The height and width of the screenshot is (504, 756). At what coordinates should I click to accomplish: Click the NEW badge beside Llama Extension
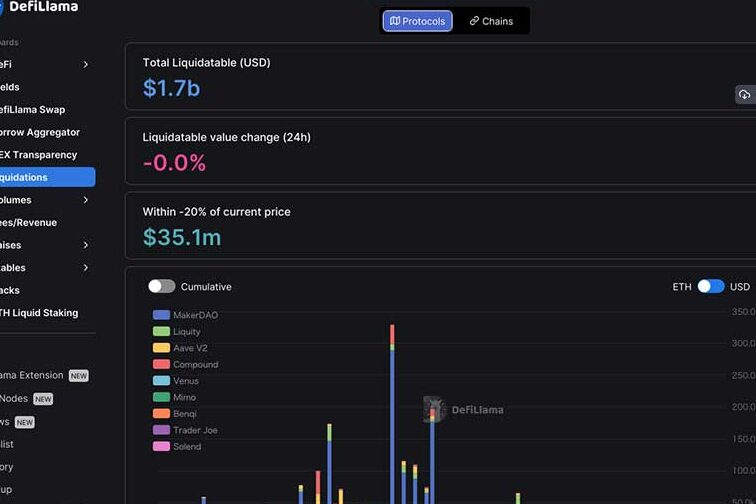point(78,376)
